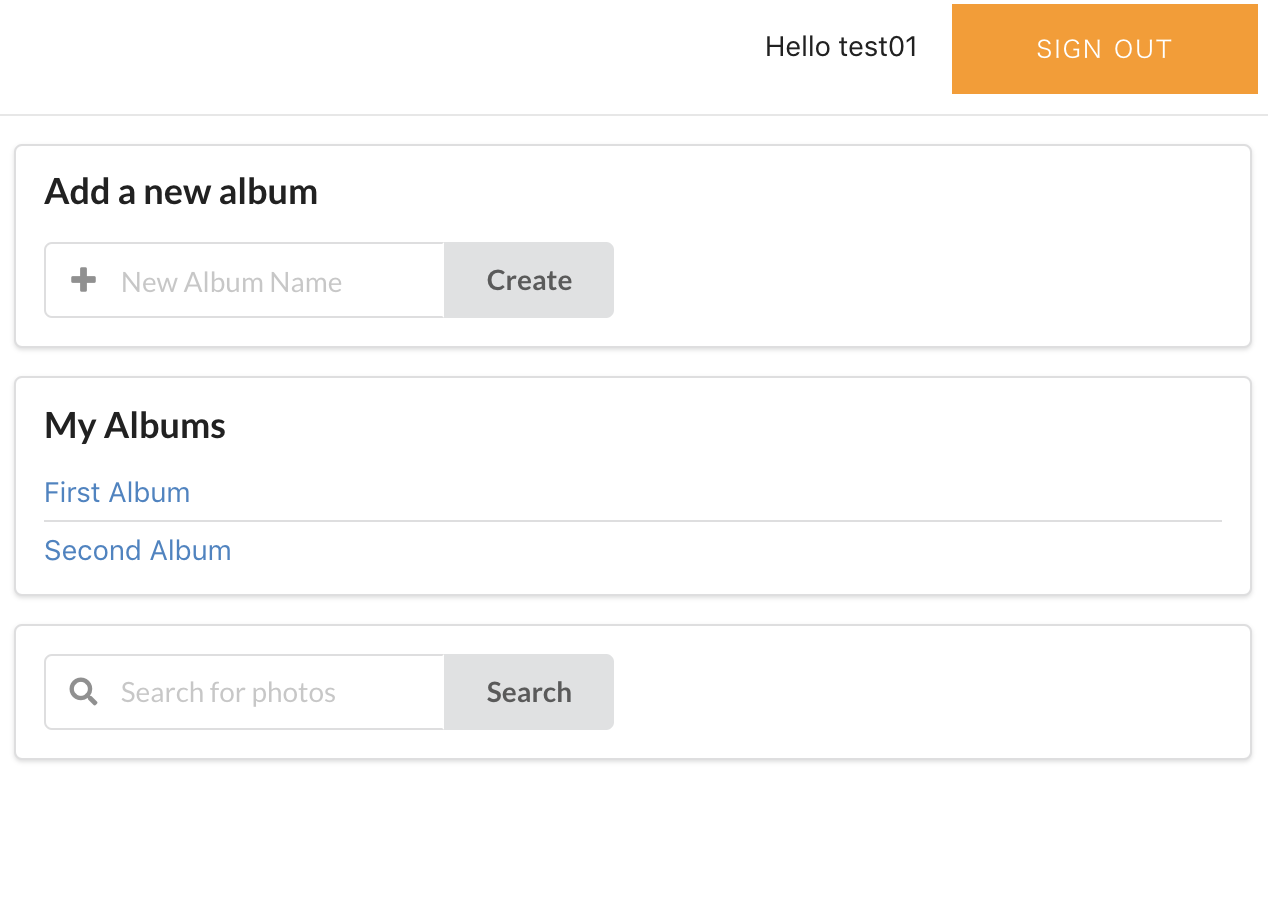Click the Create album button
Screen dimensions: 1268x918
529,280
